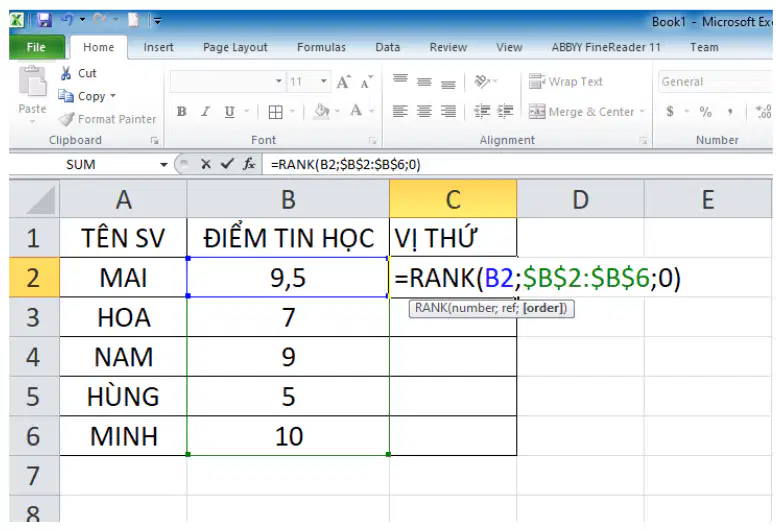Viewport: 776px width, 530px height.
Task: Open the font size dropdown
Action: coord(323,81)
